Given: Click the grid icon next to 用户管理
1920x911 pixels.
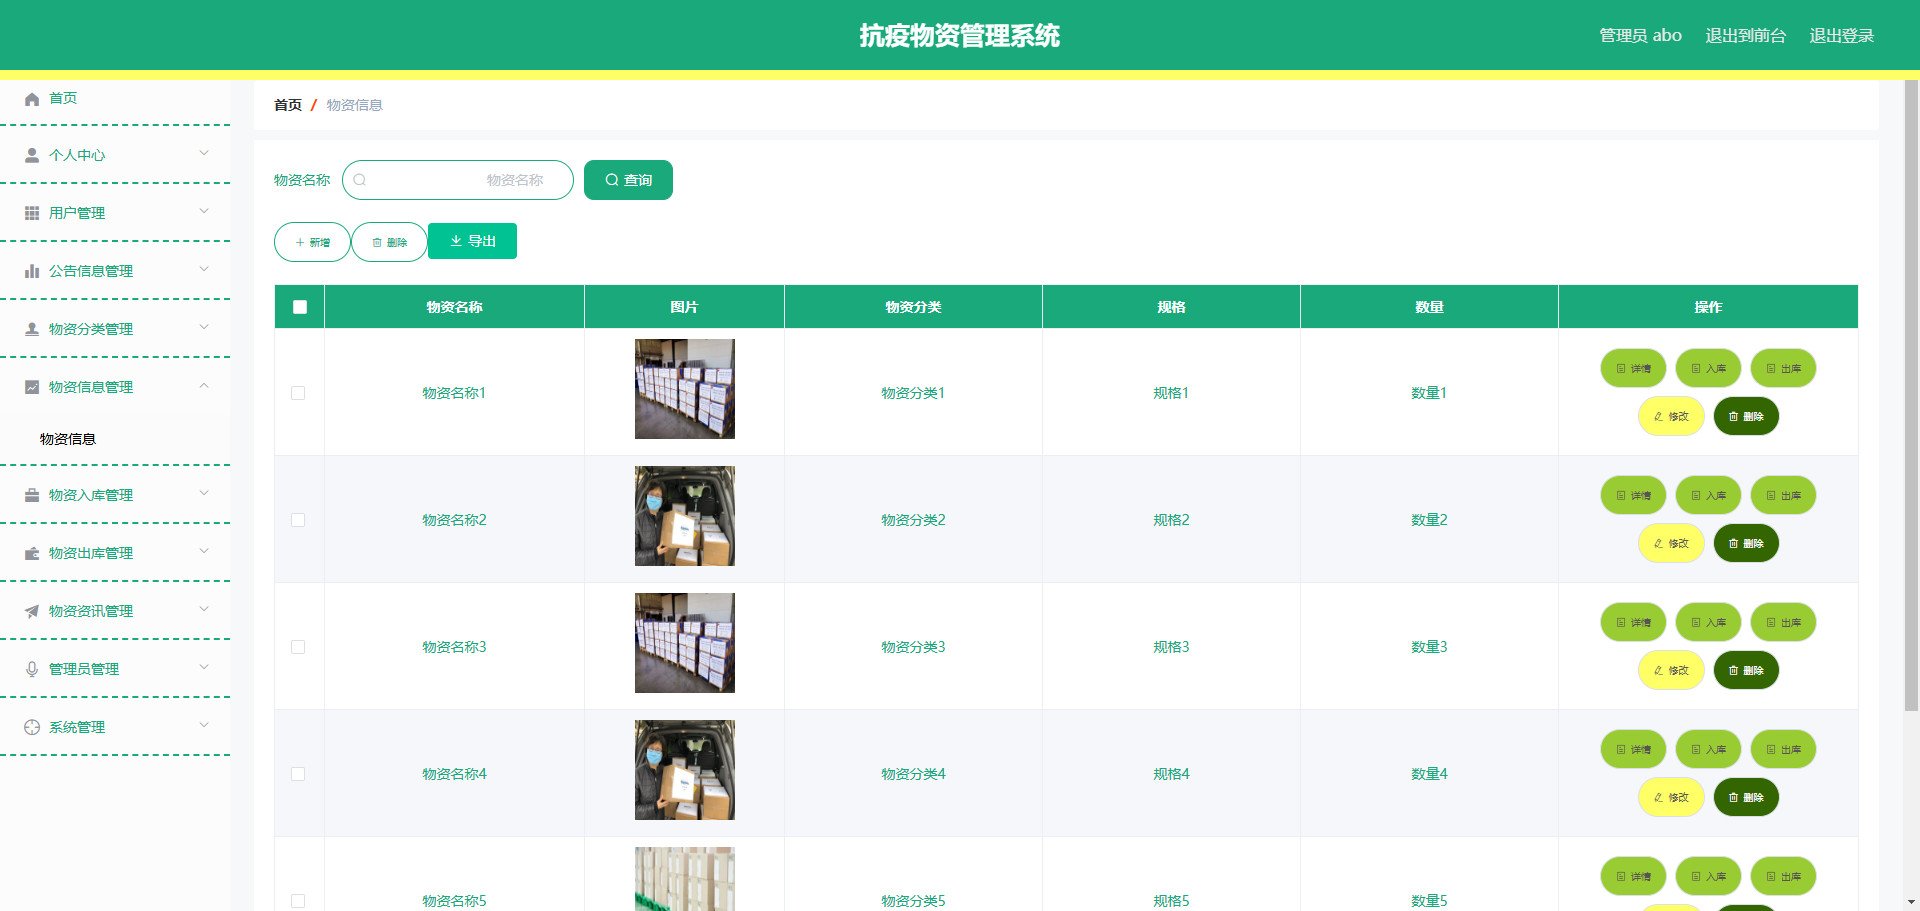Looking at the screenshot, I should tap(32, 214).
